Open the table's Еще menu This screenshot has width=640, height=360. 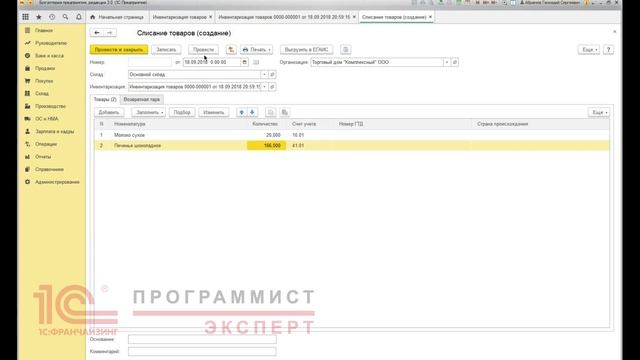[x=598, y=112]
